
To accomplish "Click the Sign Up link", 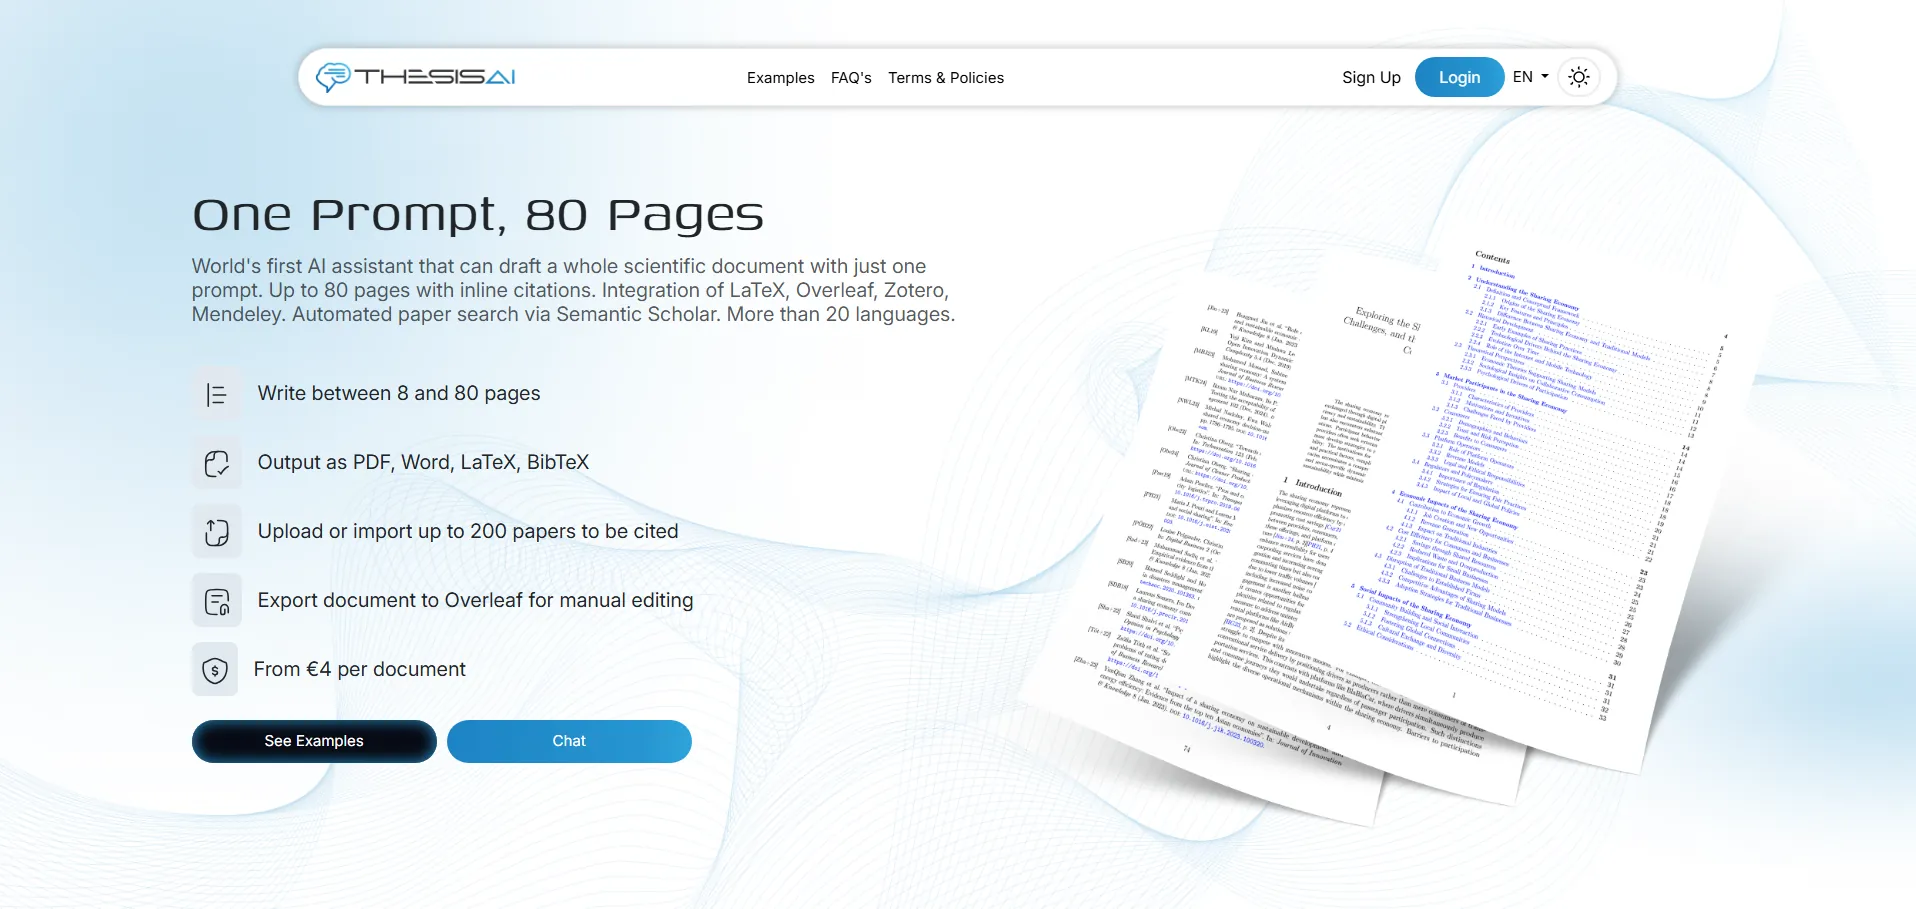I will (x=1370, y=78).
